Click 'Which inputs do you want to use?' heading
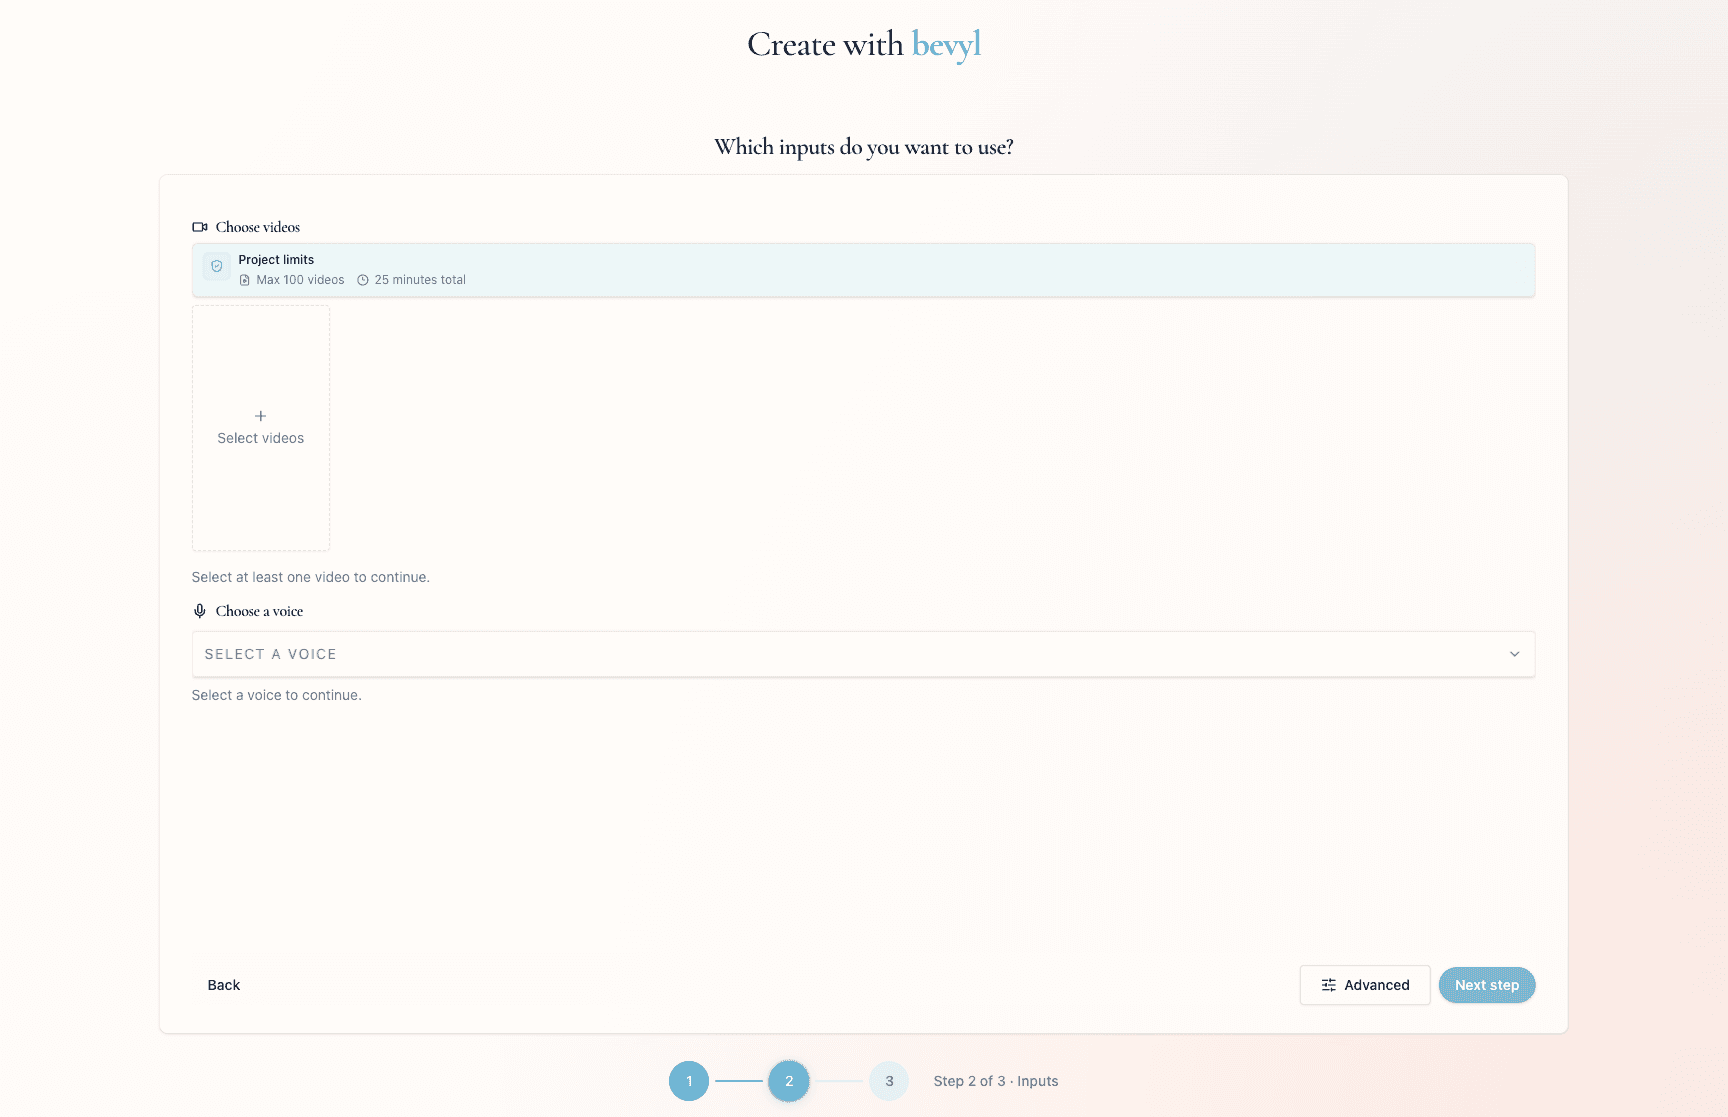Image resolution: width=1728 pixels, height=1117 pixels. [864, 147]
